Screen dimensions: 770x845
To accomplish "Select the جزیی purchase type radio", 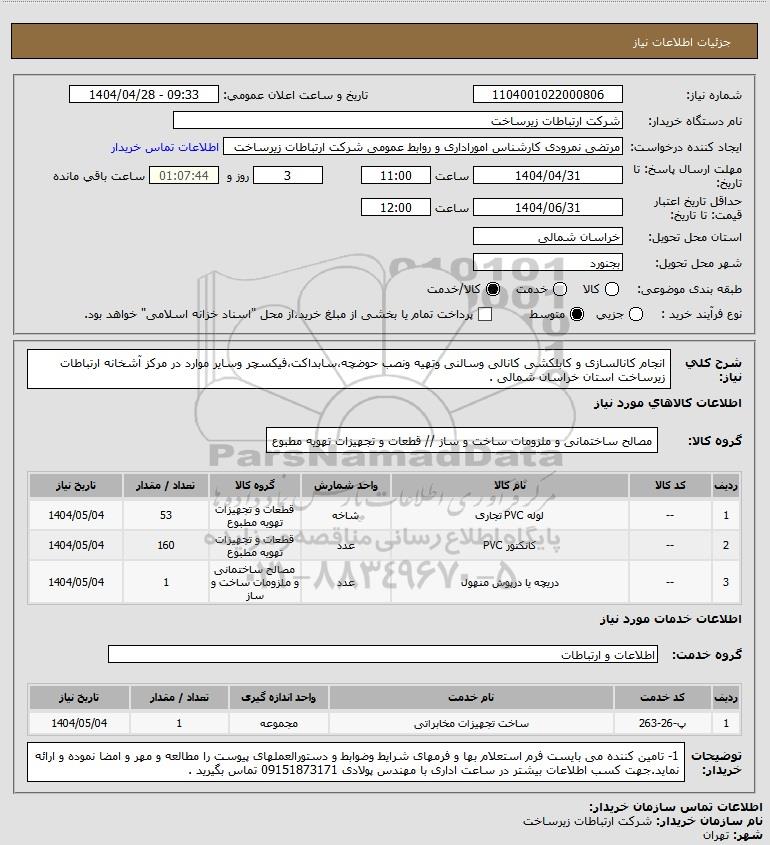I will coord(636,314).
